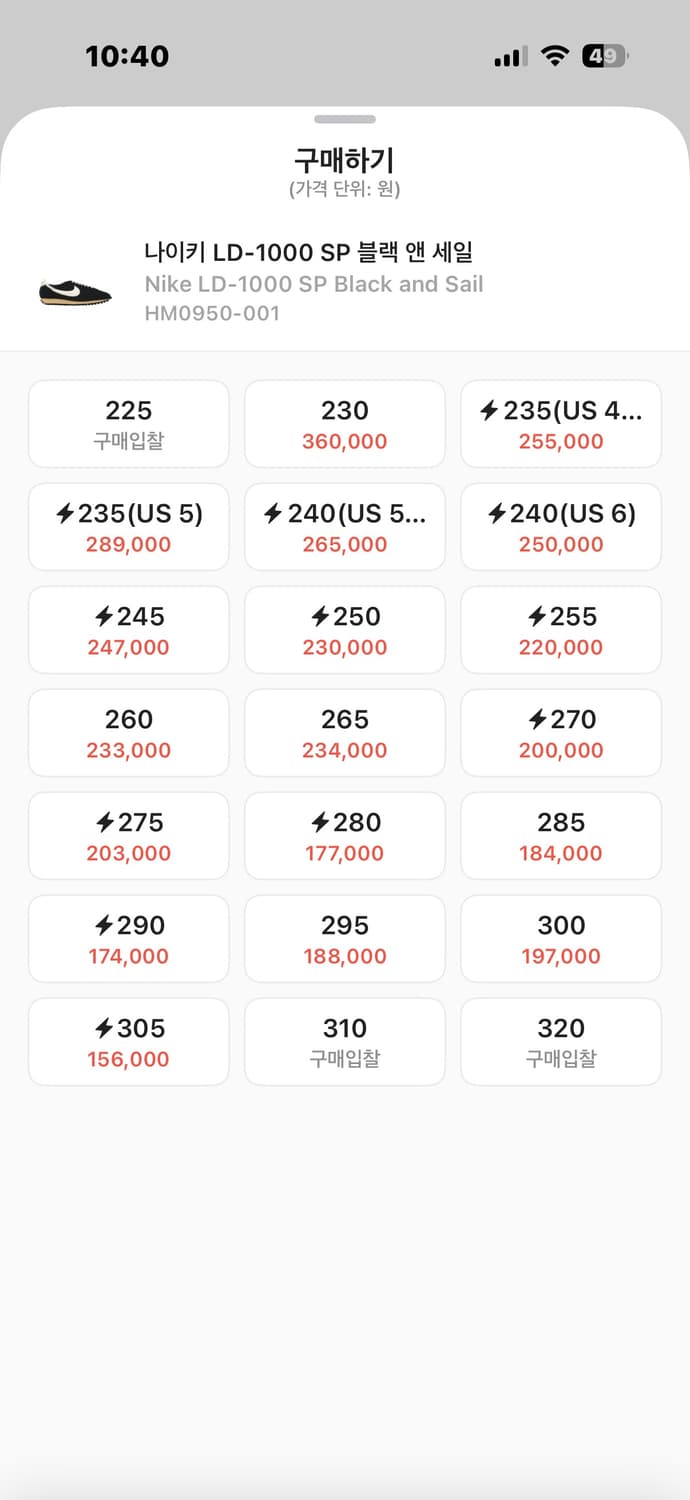The height and width of the screenshot is (1500, 690).
Task: Tap the battery indicator in status bar
Action: coord(604,56)
